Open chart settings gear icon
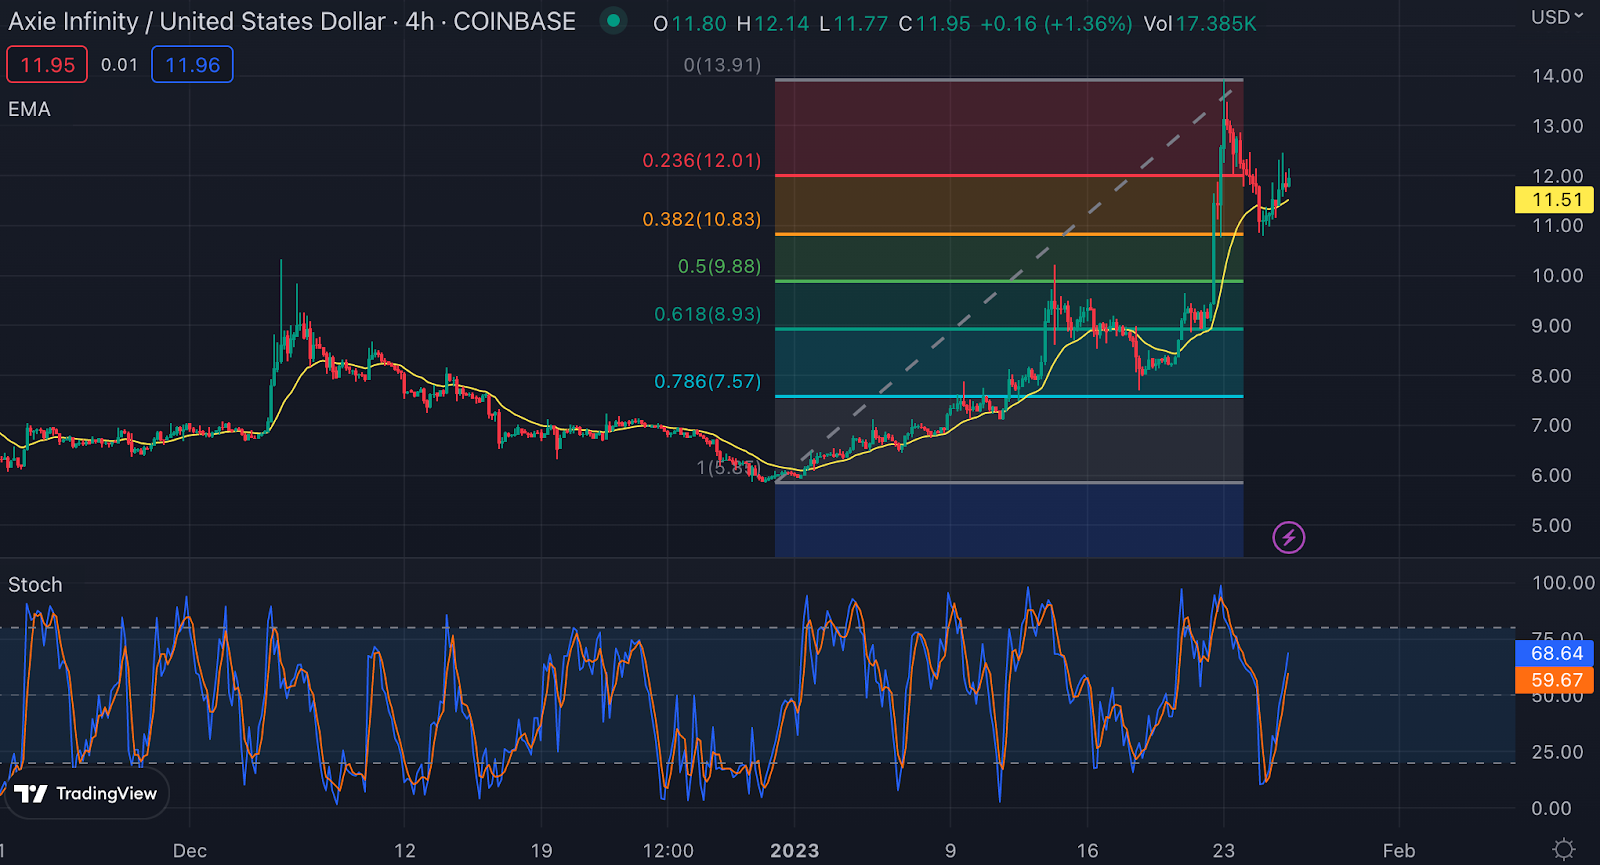 click(1564, 850)
